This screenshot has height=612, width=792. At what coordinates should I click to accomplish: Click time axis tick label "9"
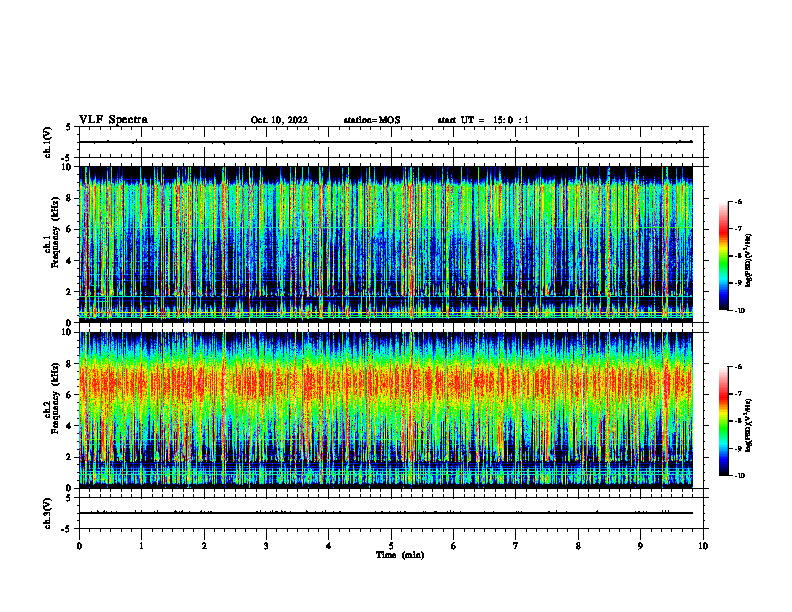(640, 546)
